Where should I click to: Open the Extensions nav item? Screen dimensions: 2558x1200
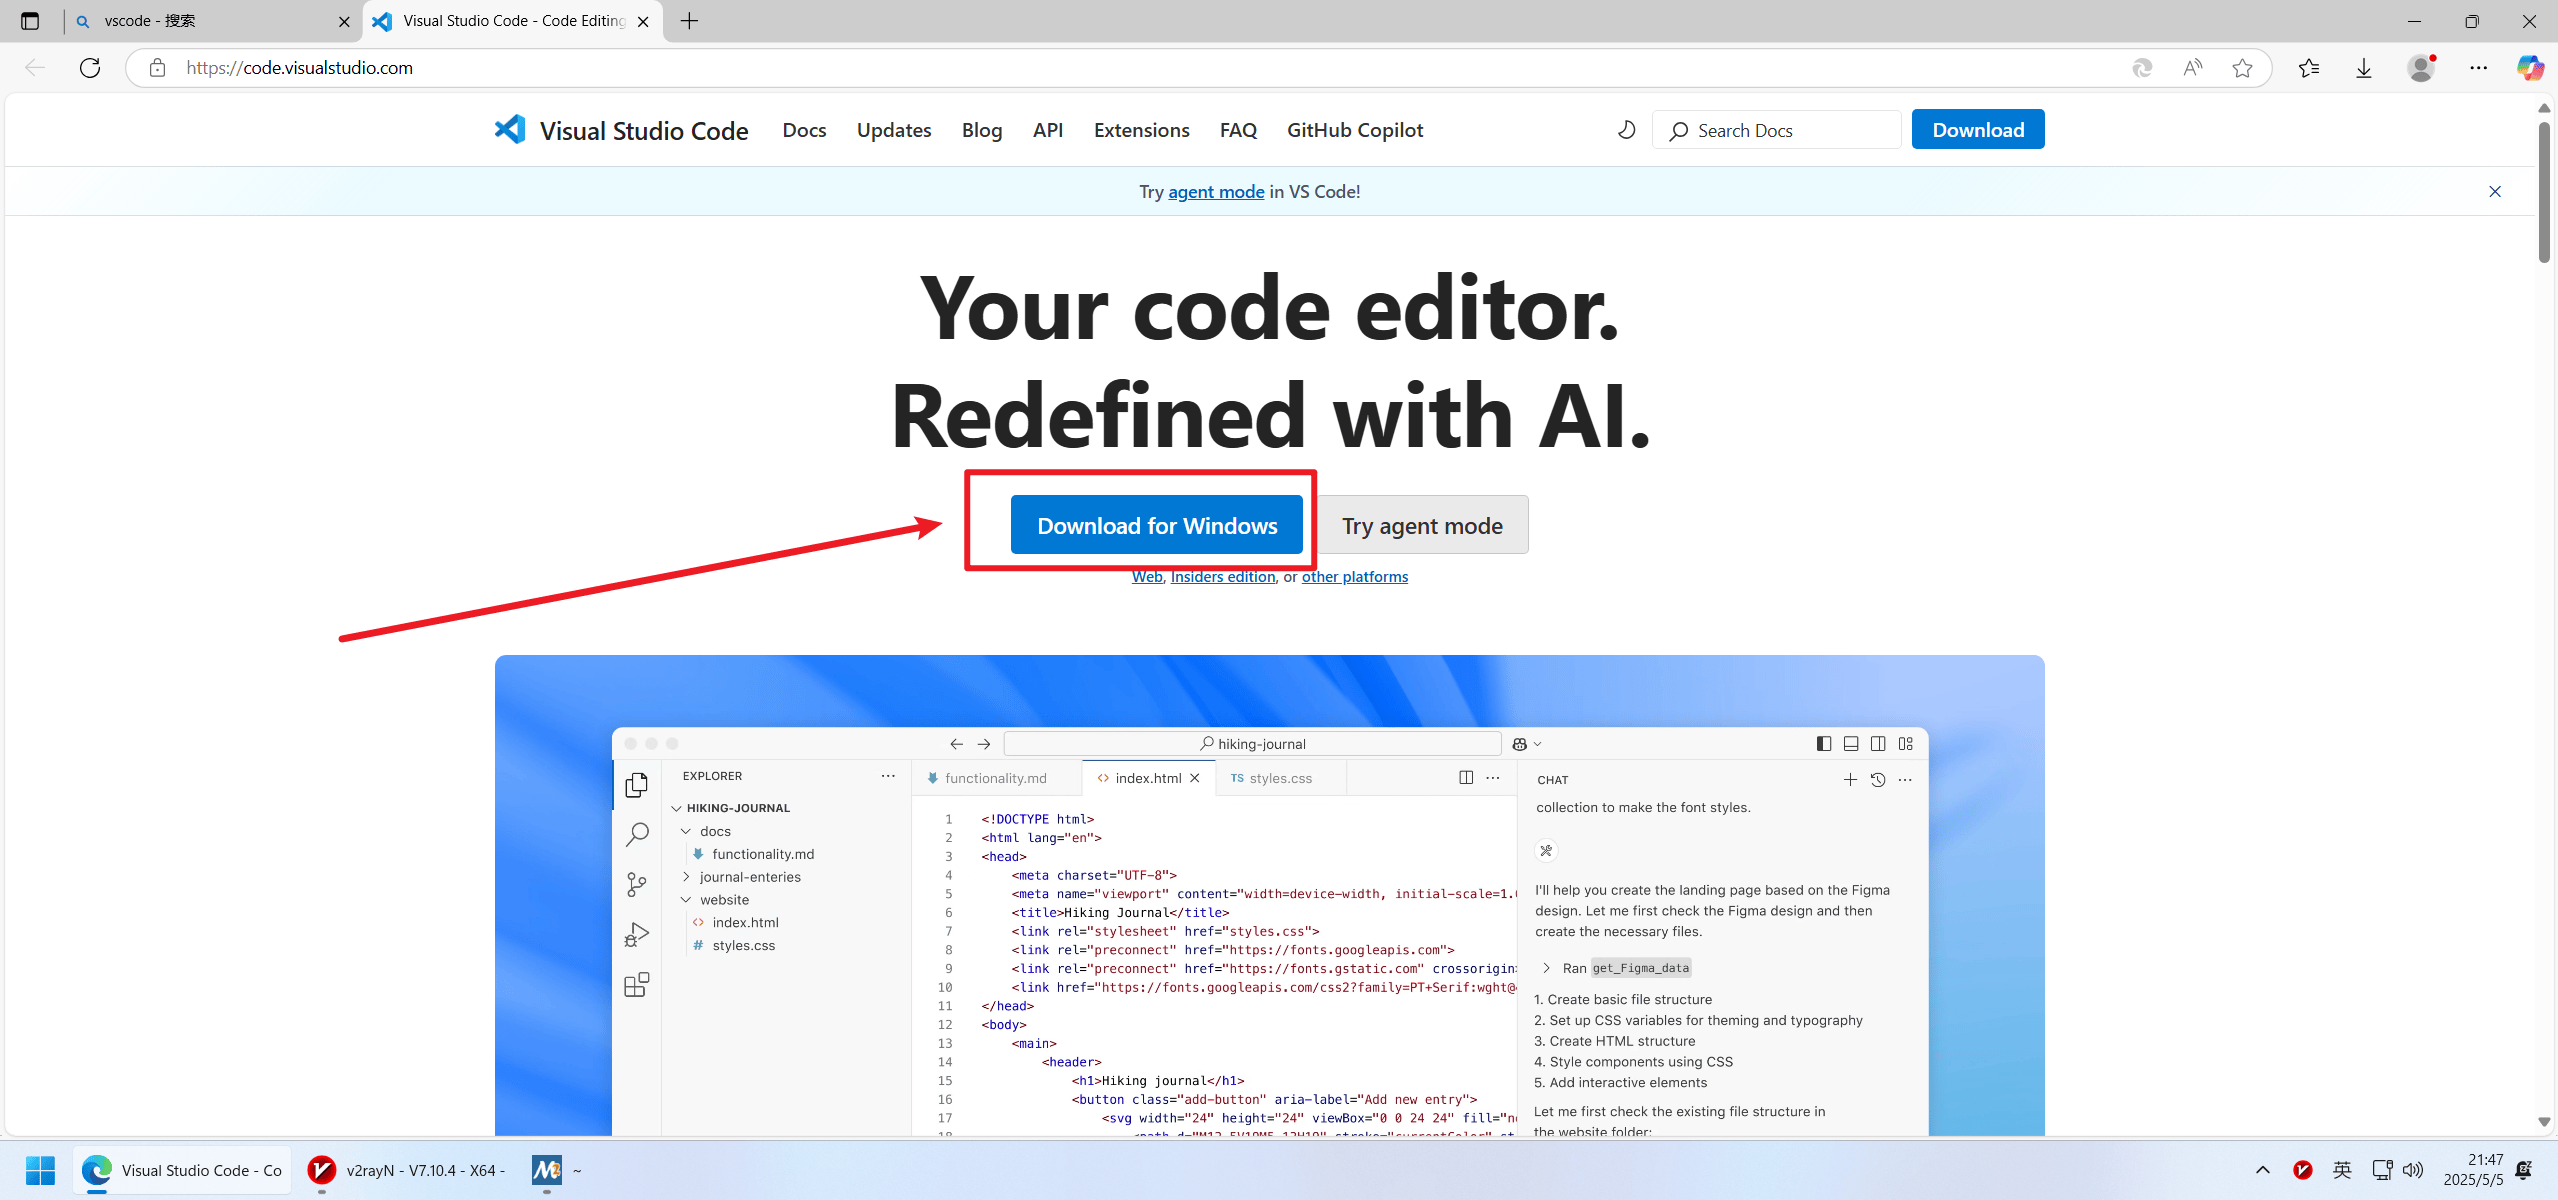[x=1141, y=130]
